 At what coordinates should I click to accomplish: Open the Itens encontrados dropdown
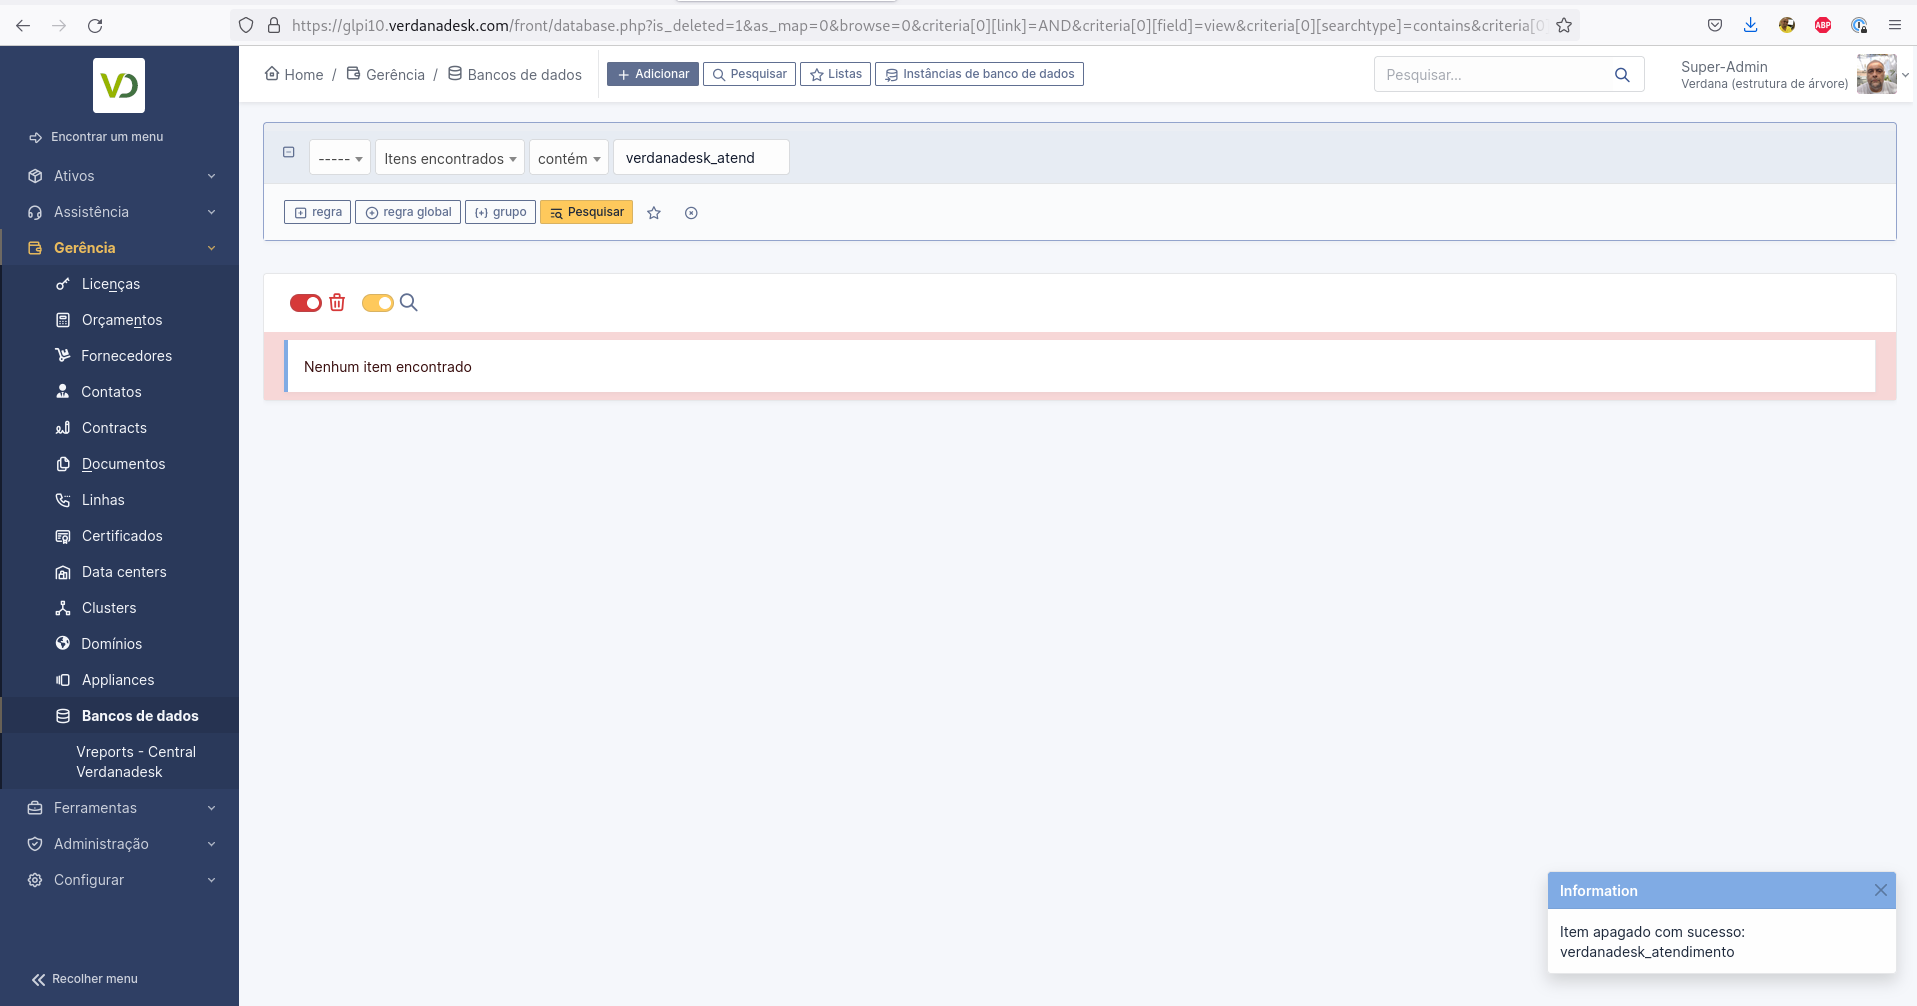click(x=448, y=157)
